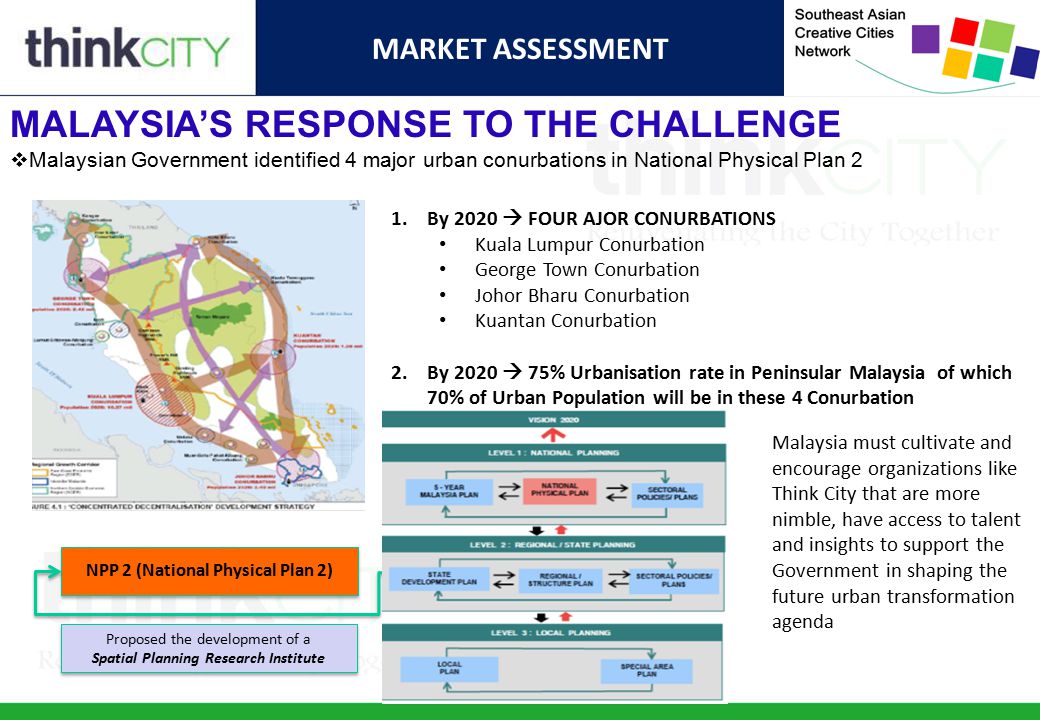Click the LOCAL PLAN box
This screenshot has height=720, width=1040.
(x=449, y=668)
